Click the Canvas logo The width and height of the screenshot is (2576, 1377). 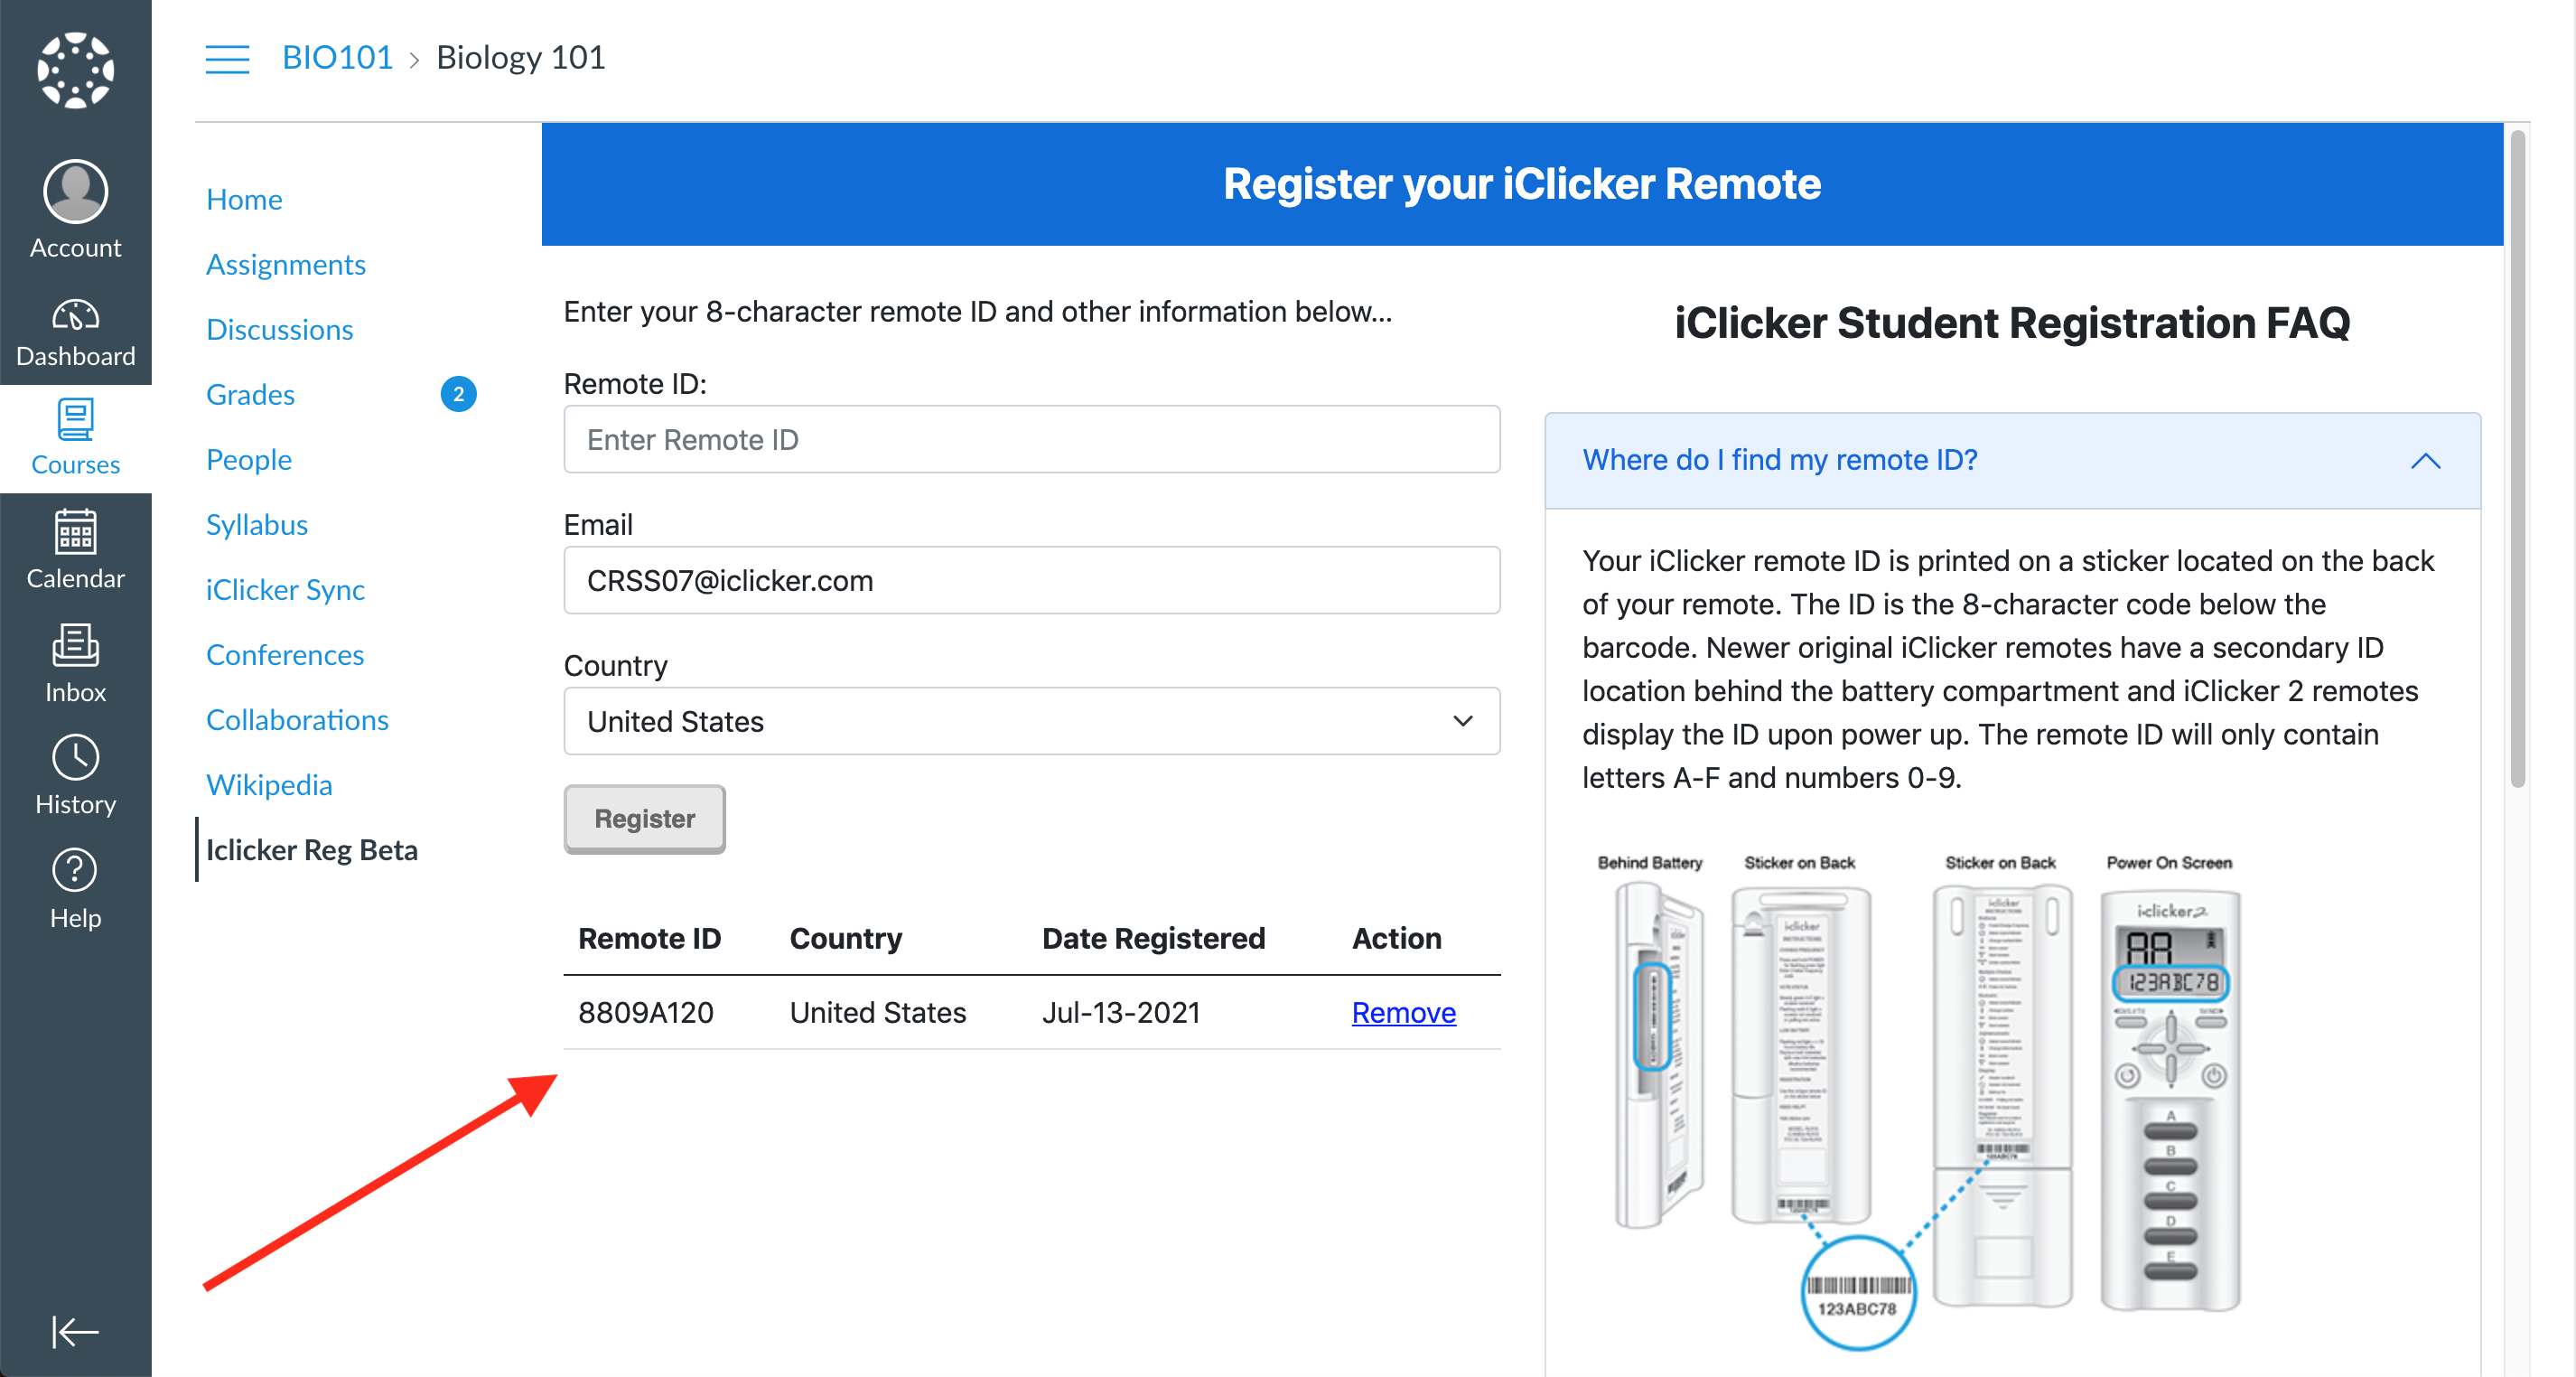[x=75, y=68]
